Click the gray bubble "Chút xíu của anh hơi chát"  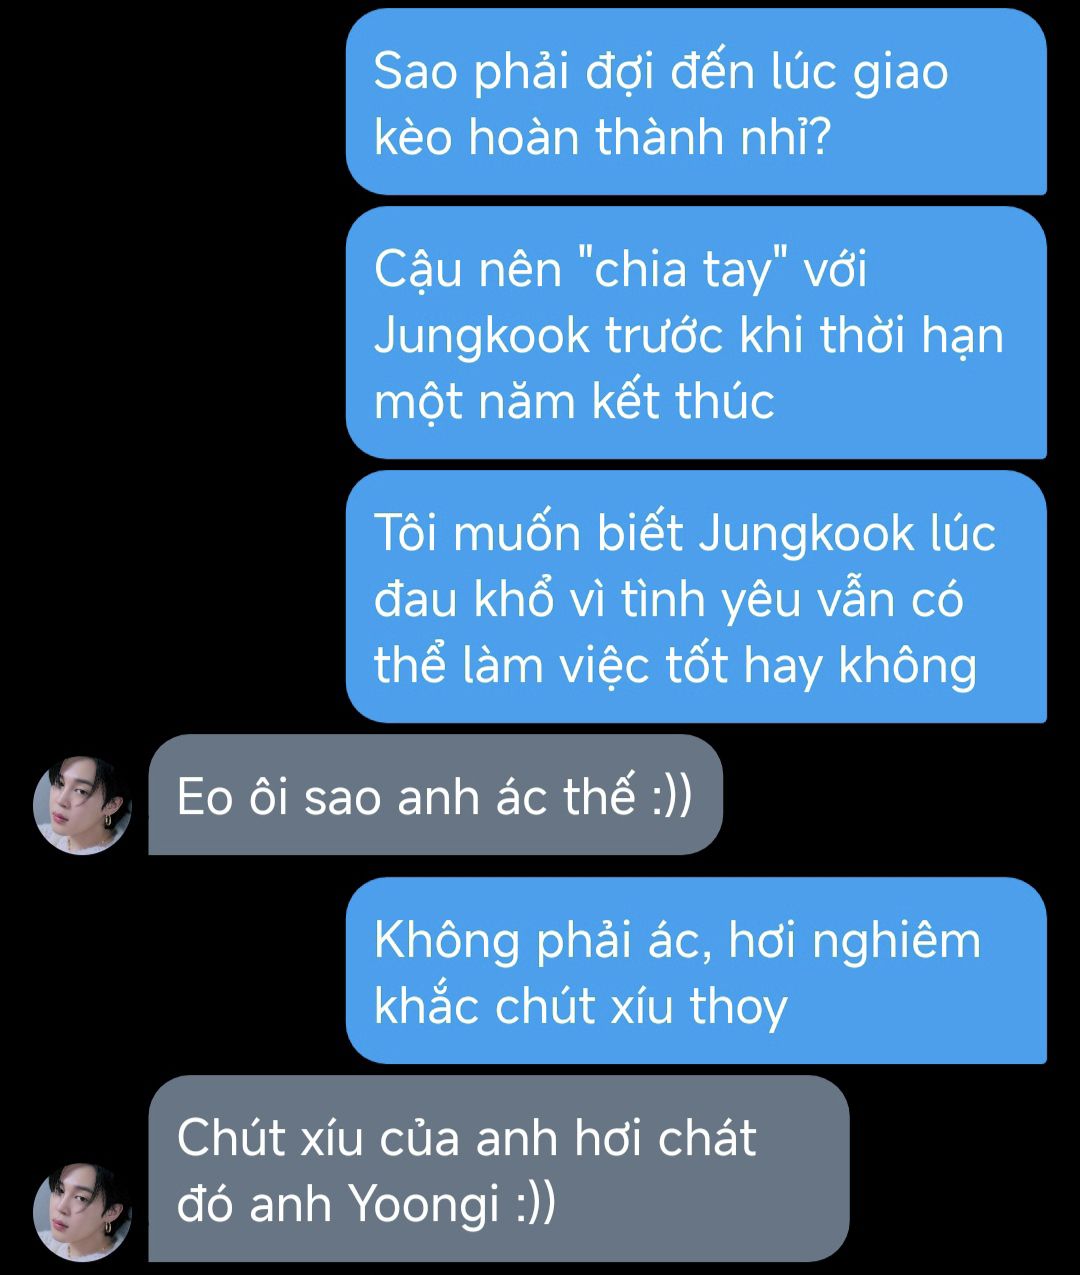[x=499, y=1169]
